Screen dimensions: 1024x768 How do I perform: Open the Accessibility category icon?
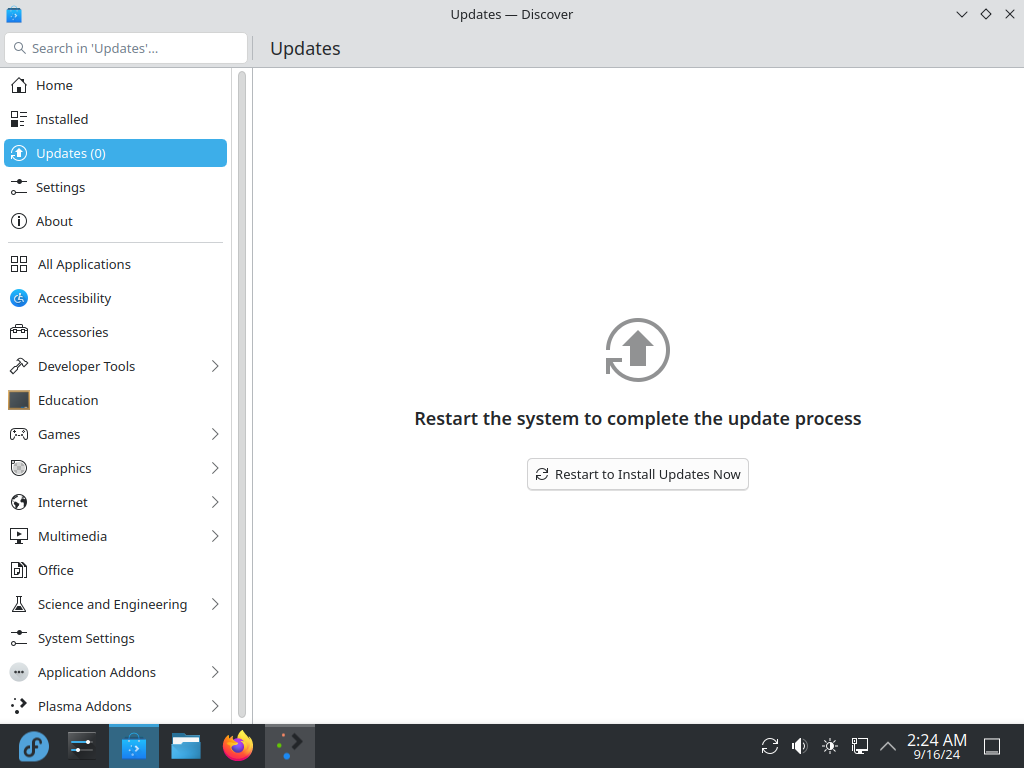(19, 298)
